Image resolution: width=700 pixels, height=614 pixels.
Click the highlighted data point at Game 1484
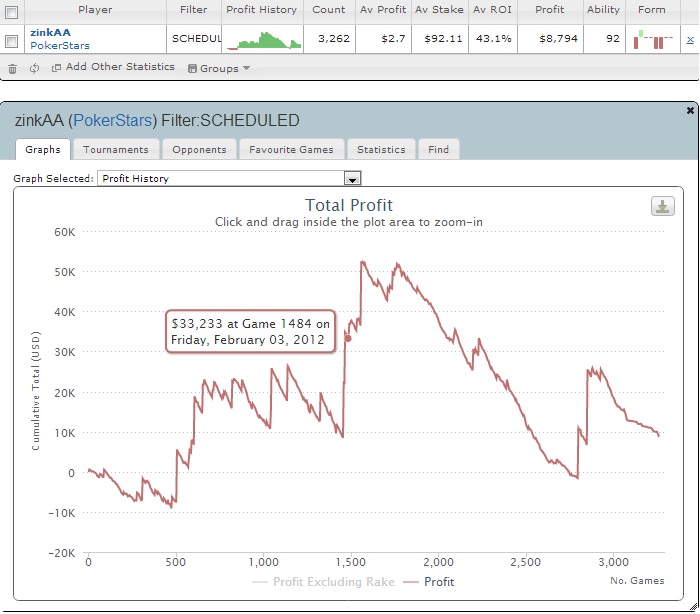click(348, 338)
